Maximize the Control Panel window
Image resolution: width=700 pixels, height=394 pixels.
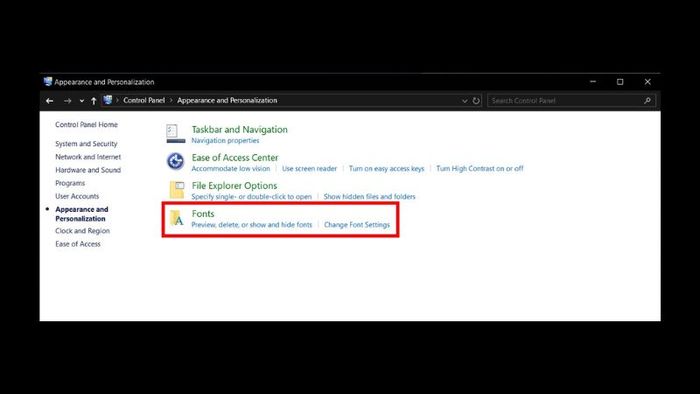[620, 82]
